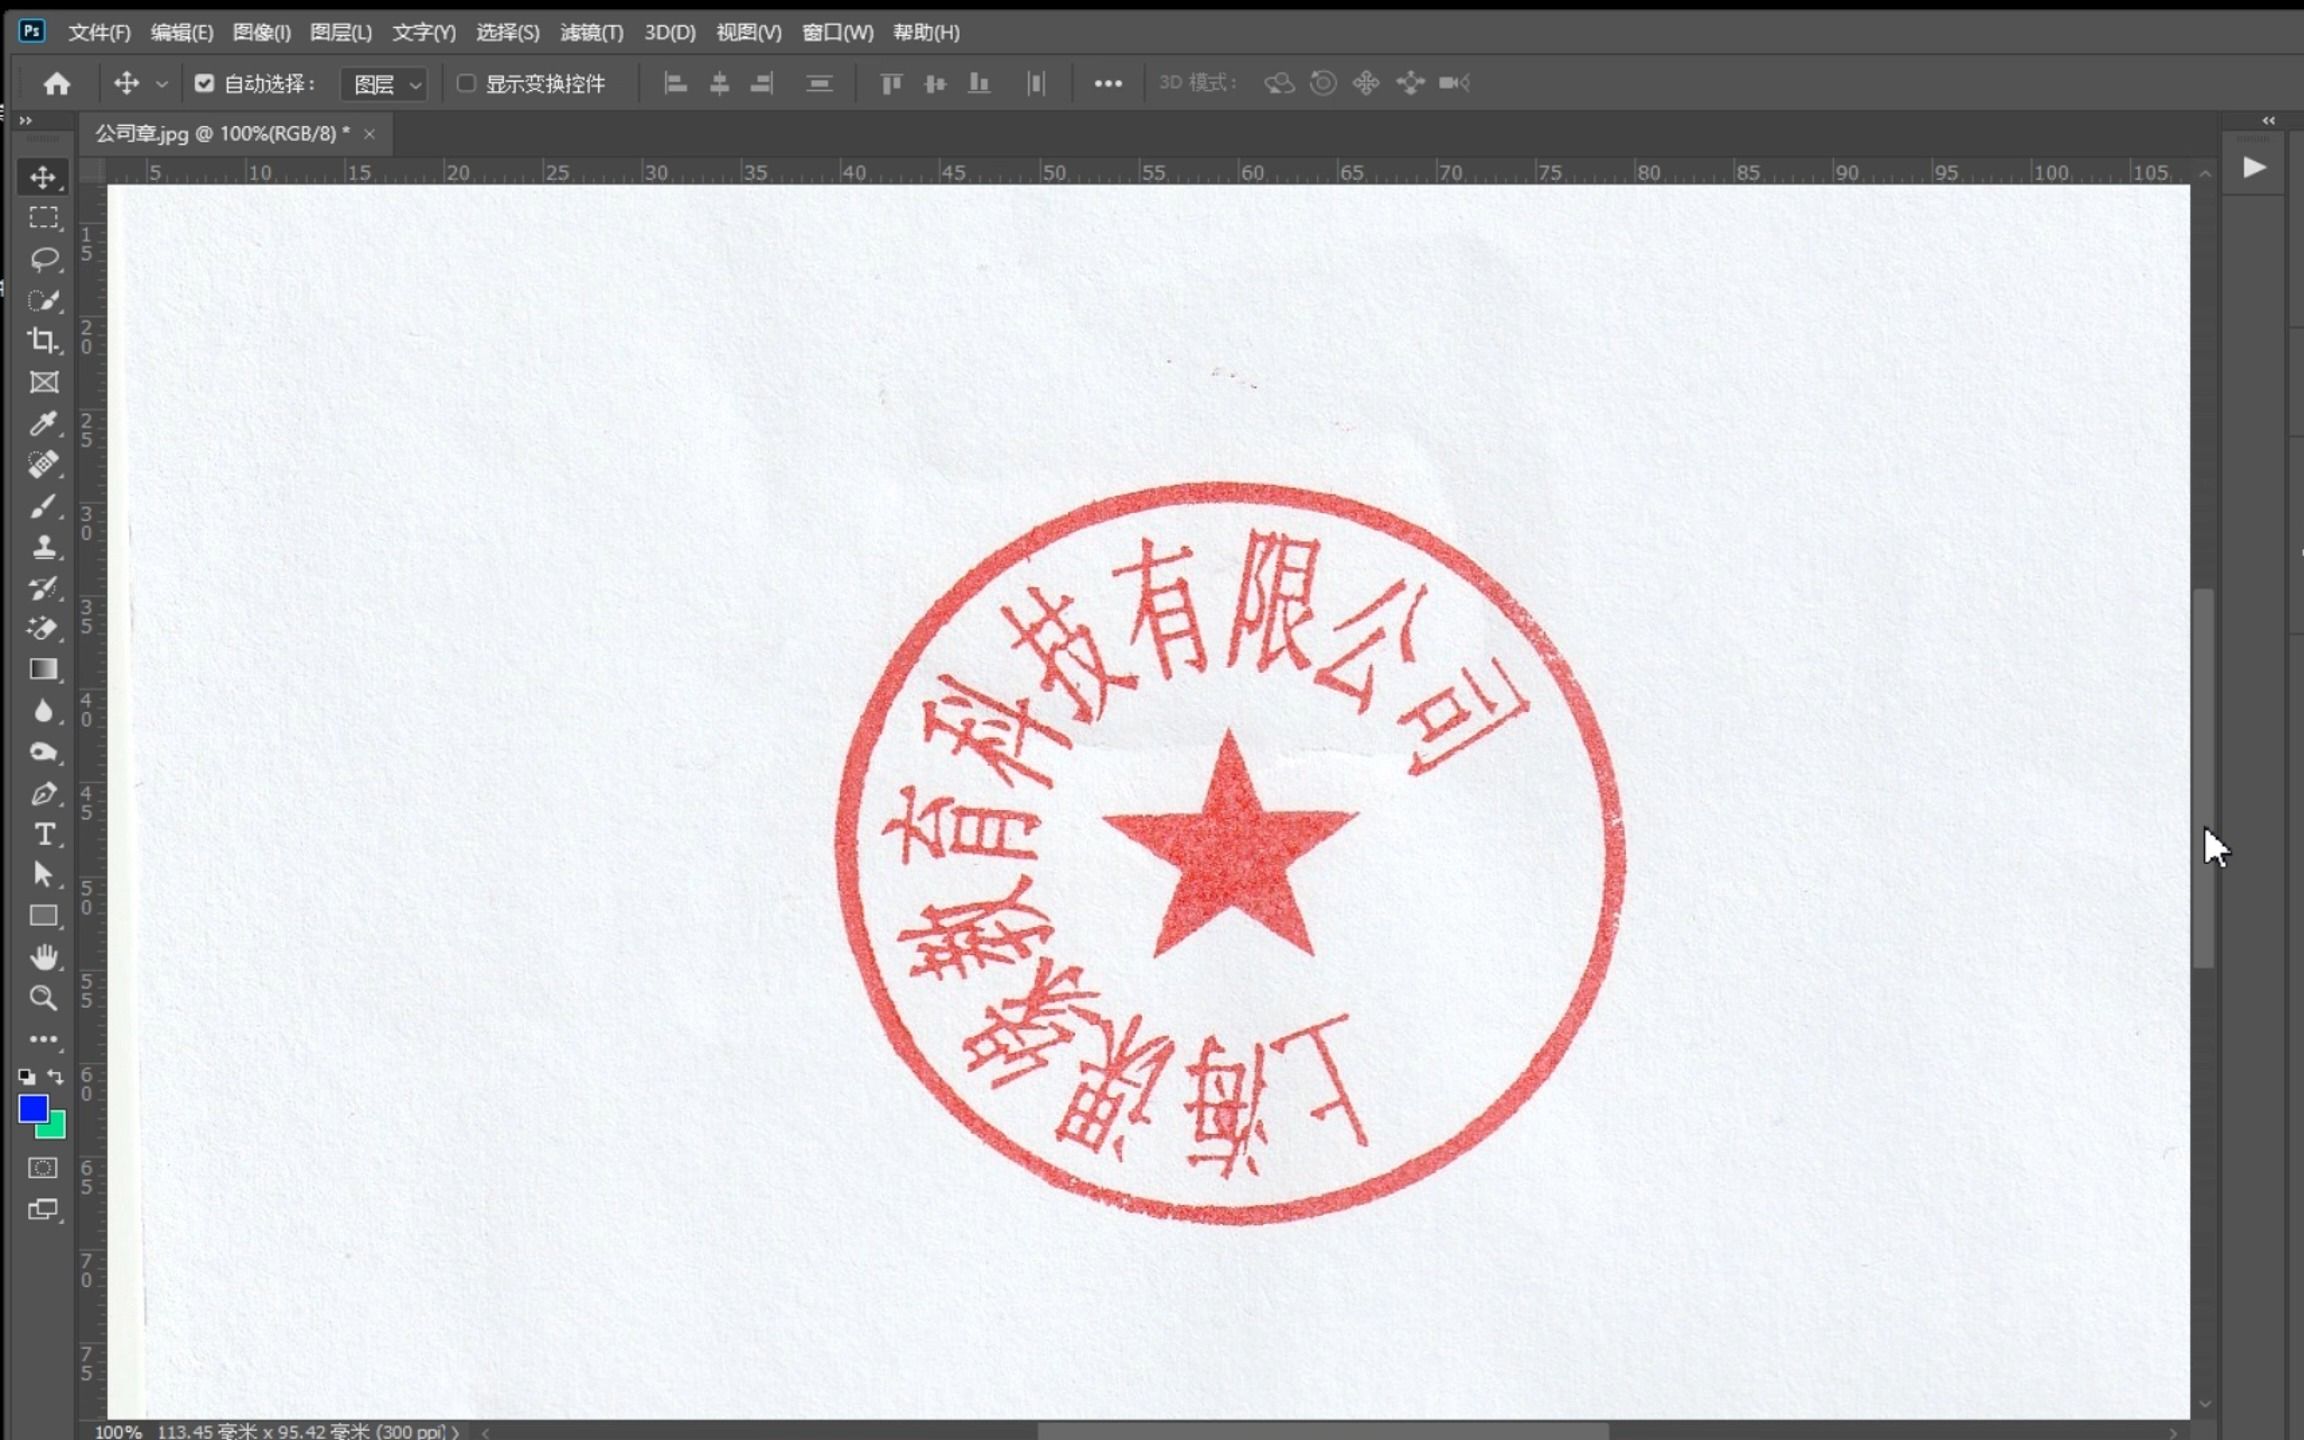Select the Horizontal Type tool
Viewport: 2304px width, 1440px height.
coord(44,834)
